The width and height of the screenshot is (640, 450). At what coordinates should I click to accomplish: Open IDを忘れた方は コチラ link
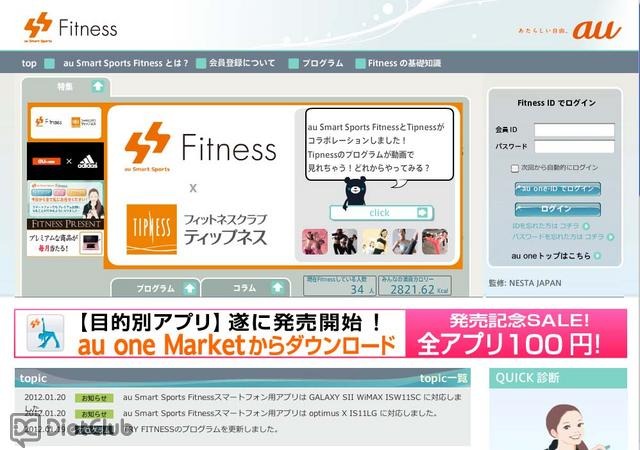point(551,226)
